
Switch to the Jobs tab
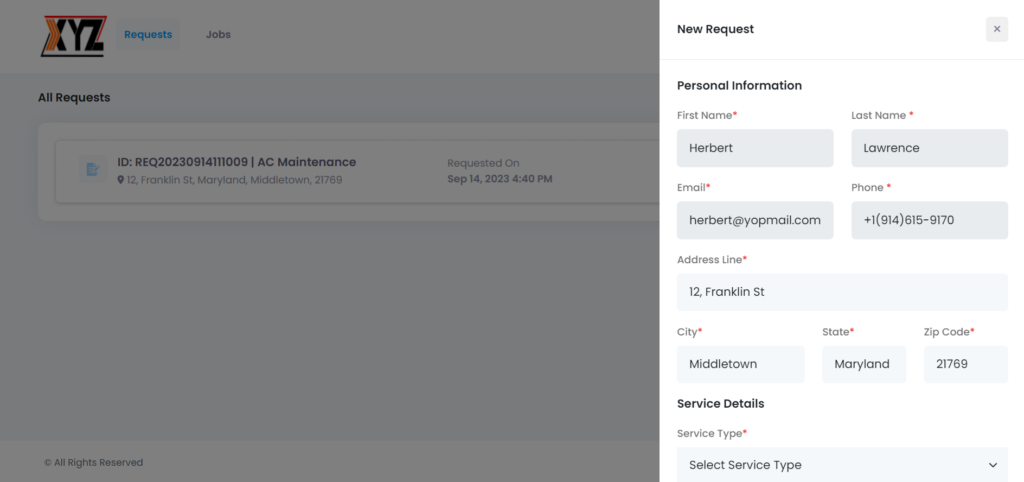[x=218, y=35]
